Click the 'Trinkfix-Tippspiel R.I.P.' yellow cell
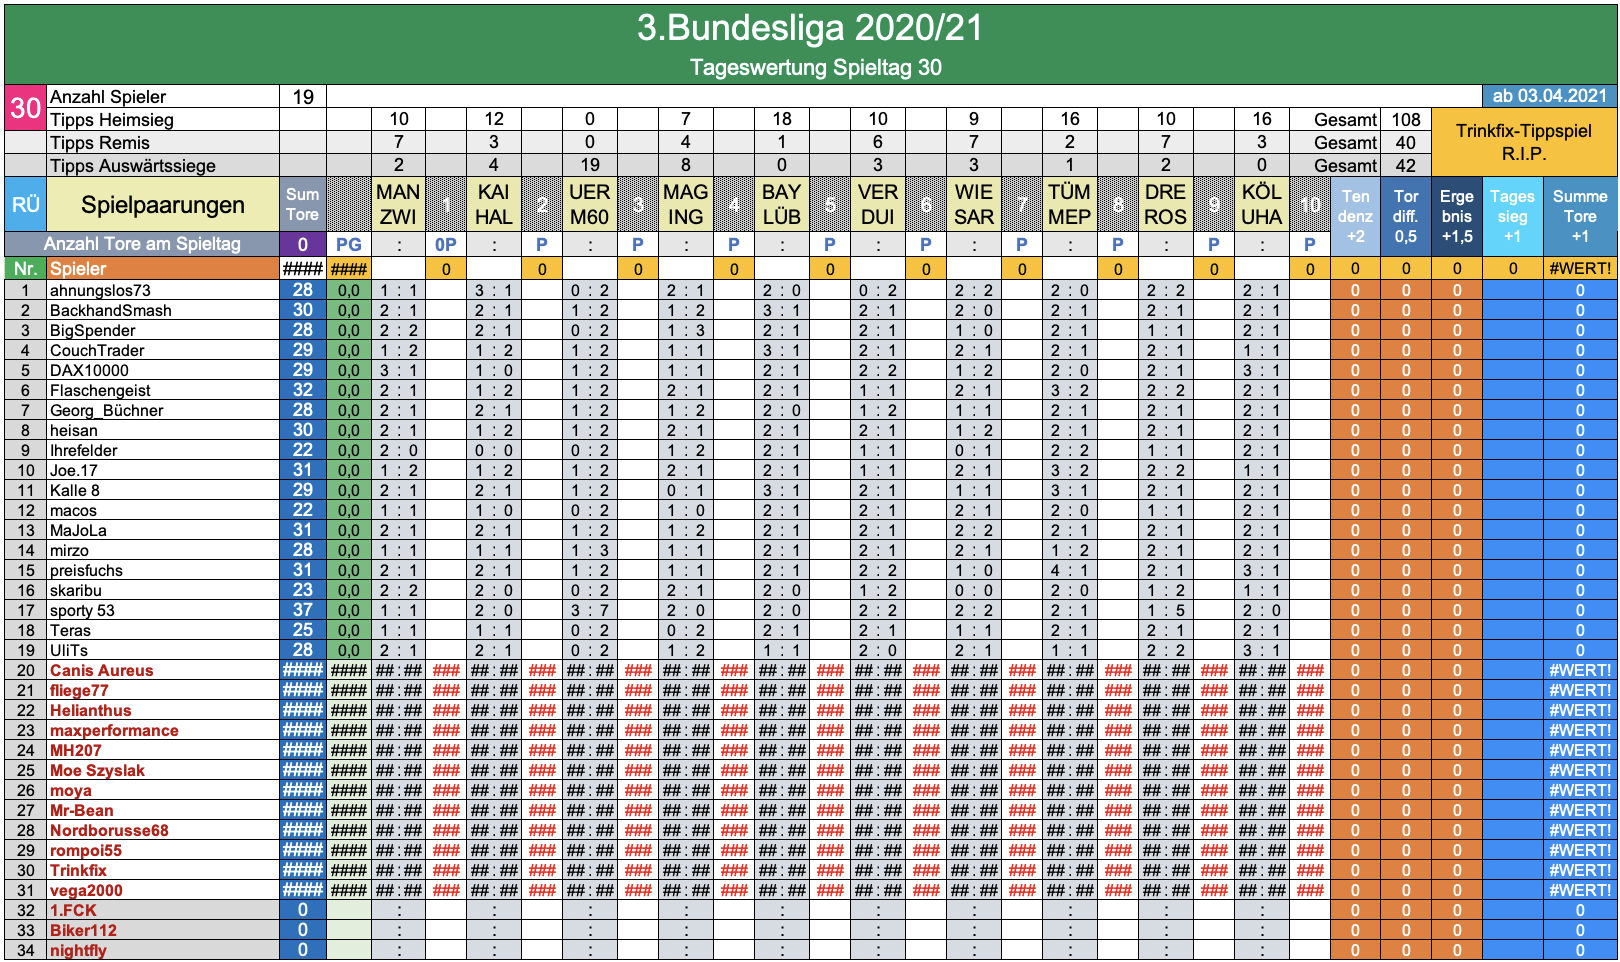 pyautogui.click(x=1523, y=142)
